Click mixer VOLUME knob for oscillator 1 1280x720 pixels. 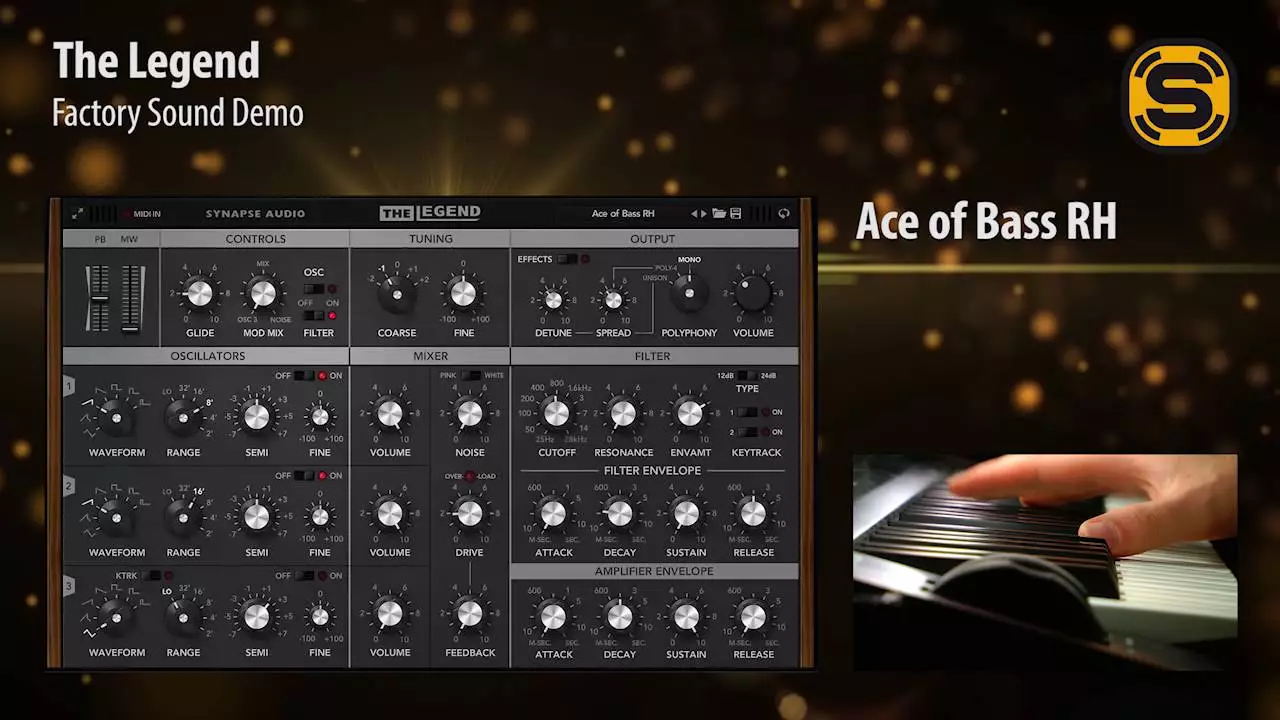[390, 414]
